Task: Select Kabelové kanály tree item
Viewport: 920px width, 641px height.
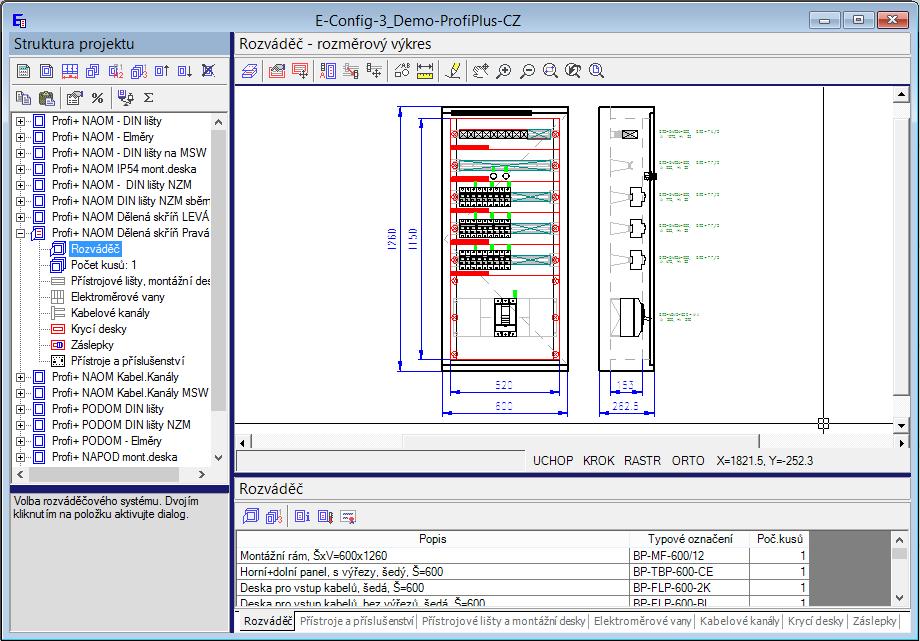Action: coord(110,313)
